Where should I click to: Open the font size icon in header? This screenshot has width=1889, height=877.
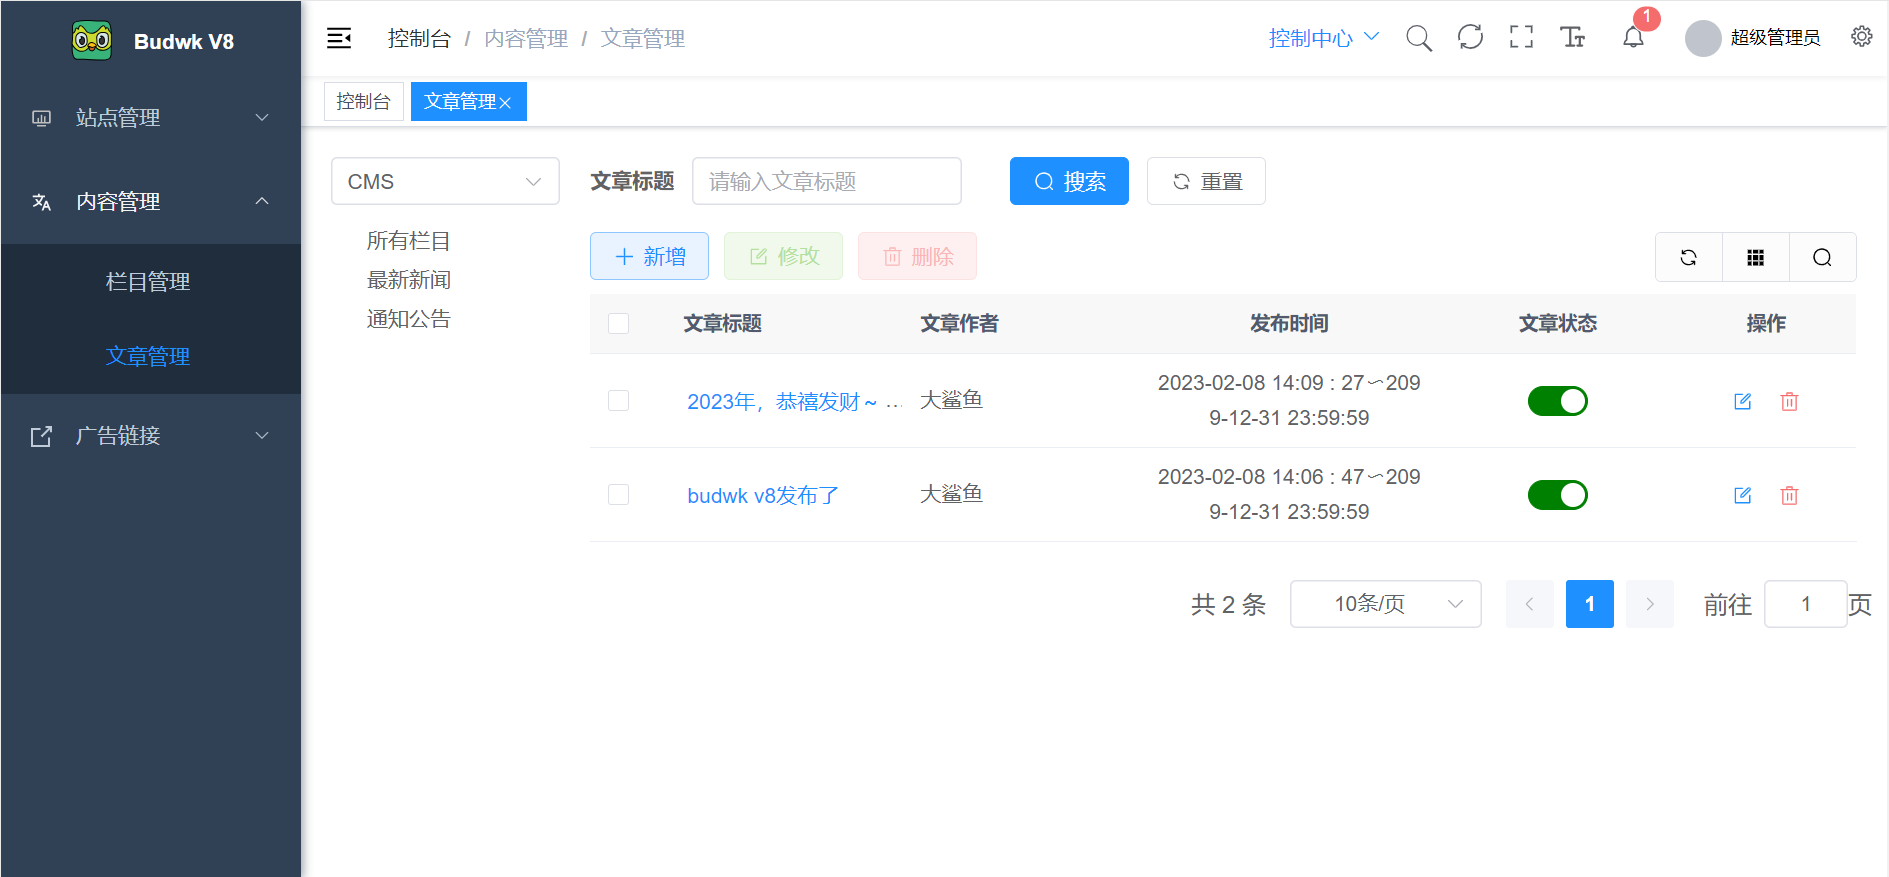[x=1572, y=38]
